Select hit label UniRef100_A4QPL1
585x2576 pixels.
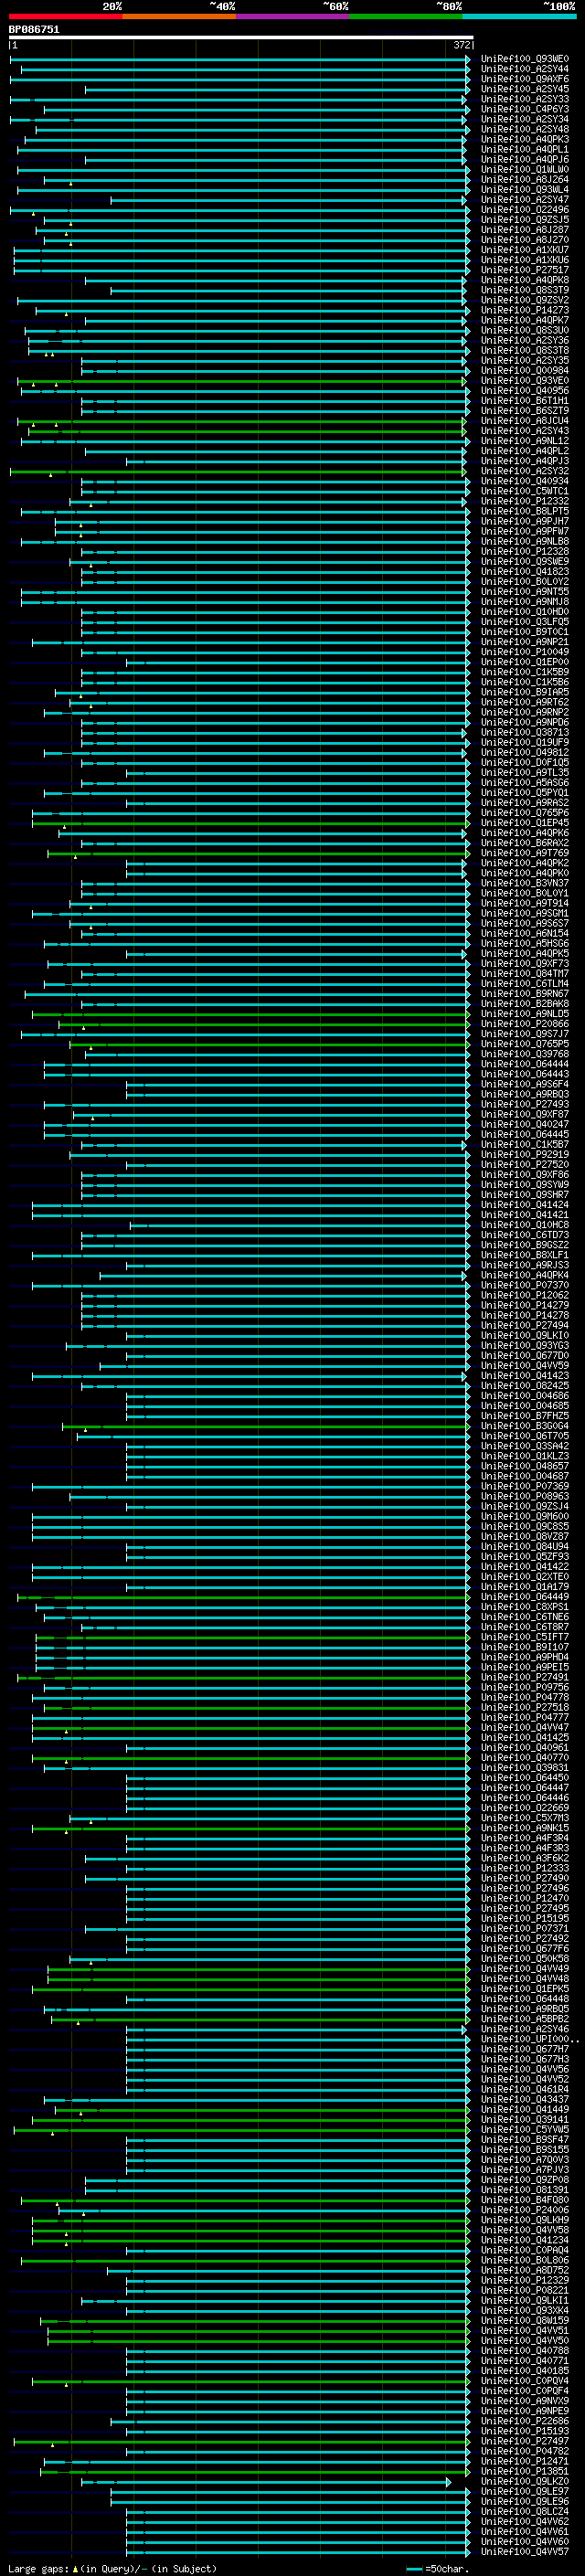524,149
